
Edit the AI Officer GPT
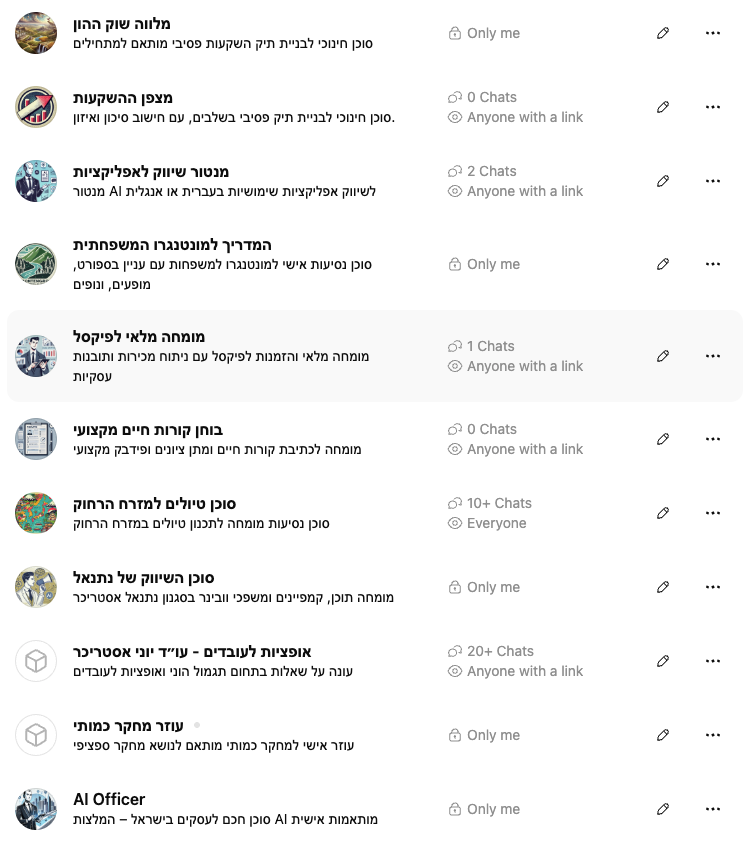663,809
